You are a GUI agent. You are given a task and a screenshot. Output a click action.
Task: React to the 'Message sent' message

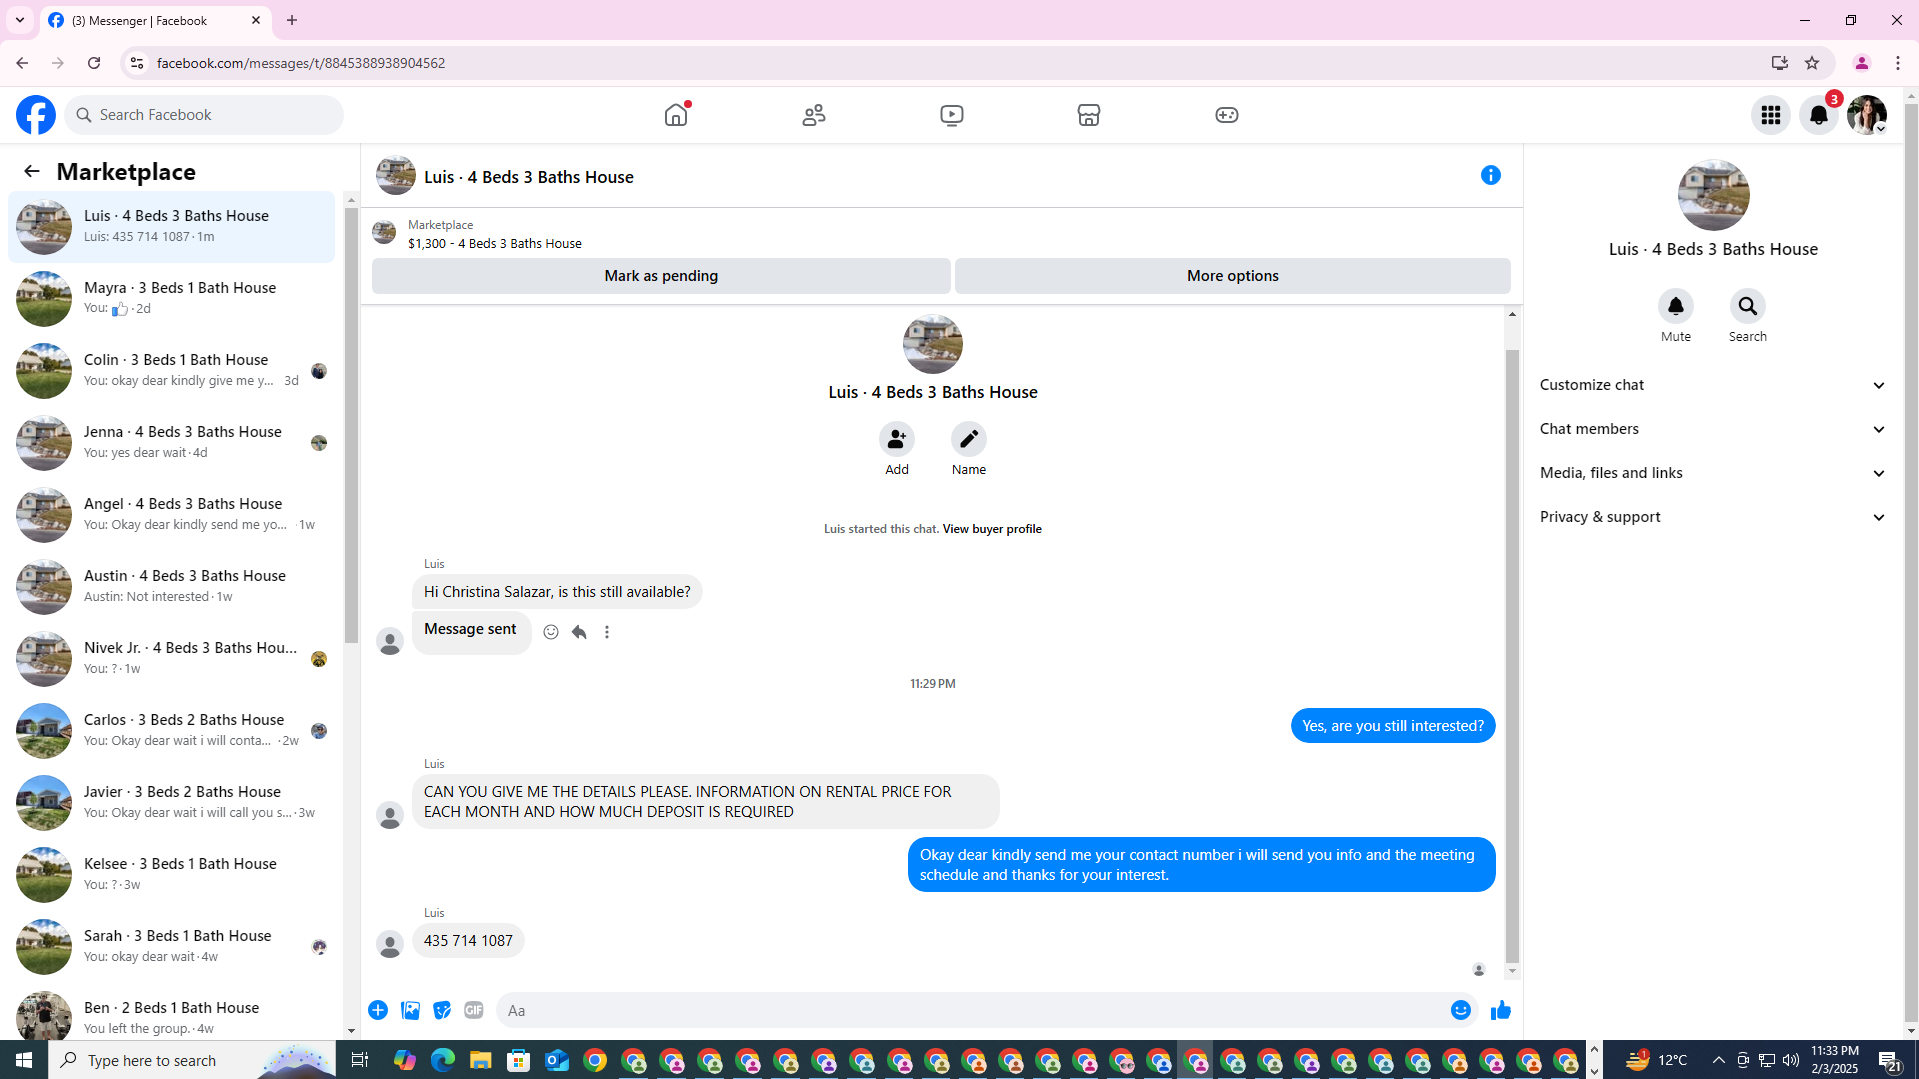tap(551, 632)
